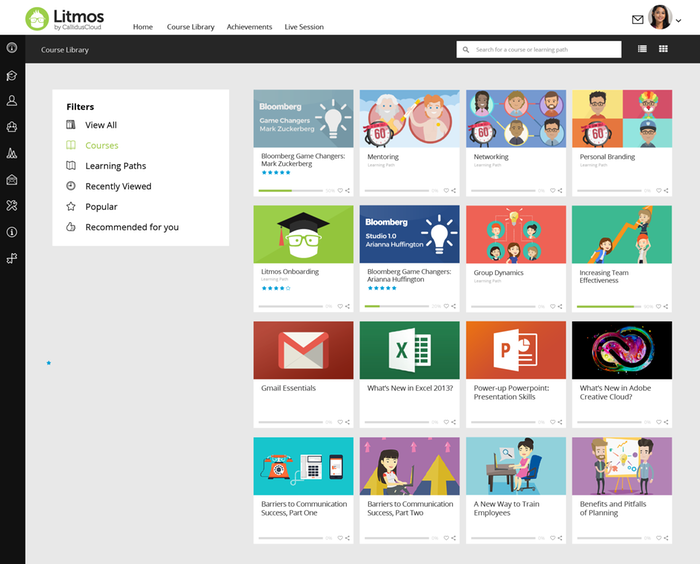The width and height of the screenshot is (700, 564).
Task: Click the course search field
Action: coord(545,49)
